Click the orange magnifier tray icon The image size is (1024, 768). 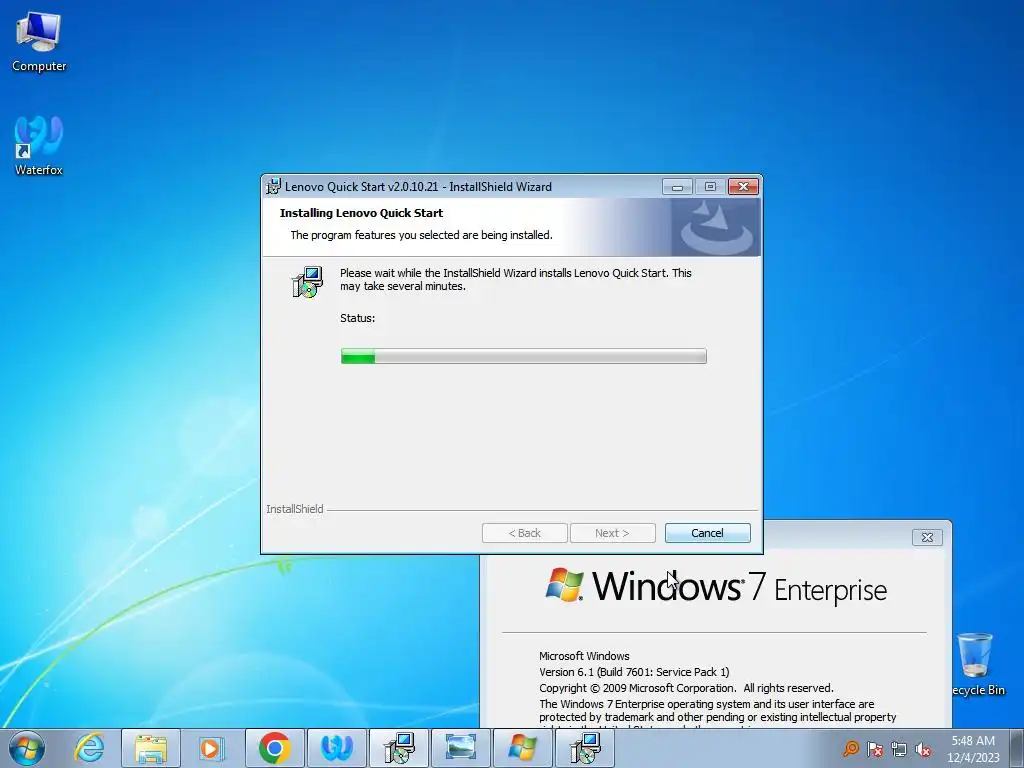coord(851,749)
